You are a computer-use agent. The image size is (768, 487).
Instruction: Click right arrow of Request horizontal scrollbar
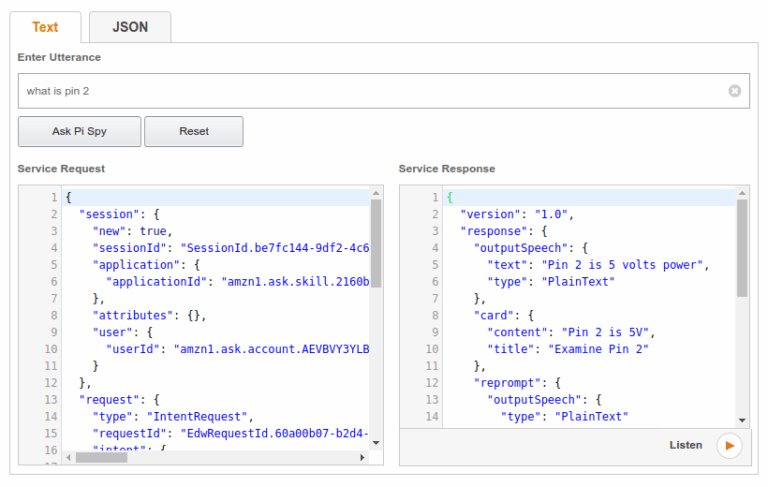[x=363, y=457]
